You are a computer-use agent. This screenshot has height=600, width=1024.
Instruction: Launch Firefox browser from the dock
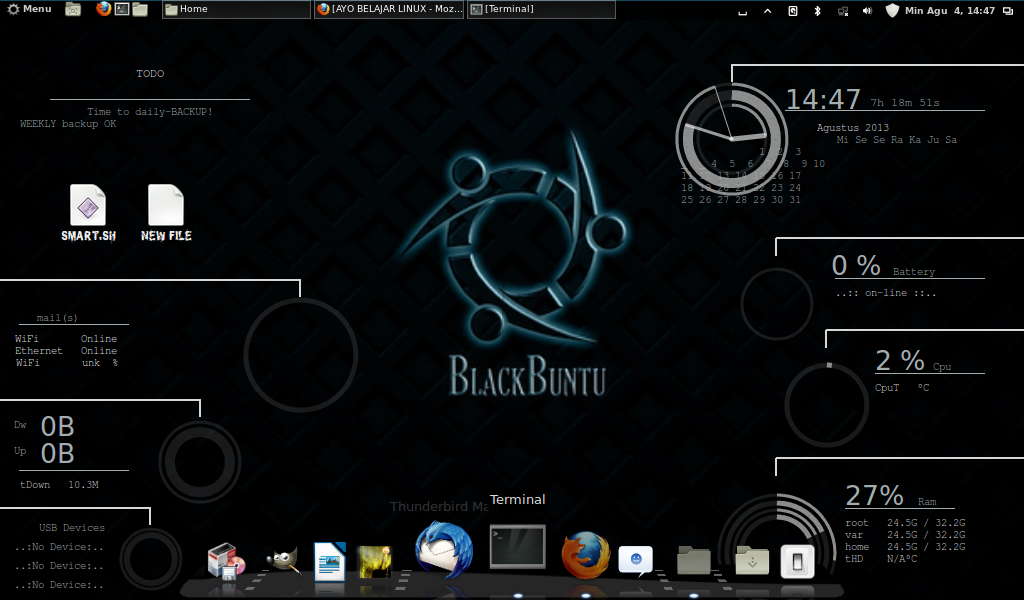click(x=588, y=555)
